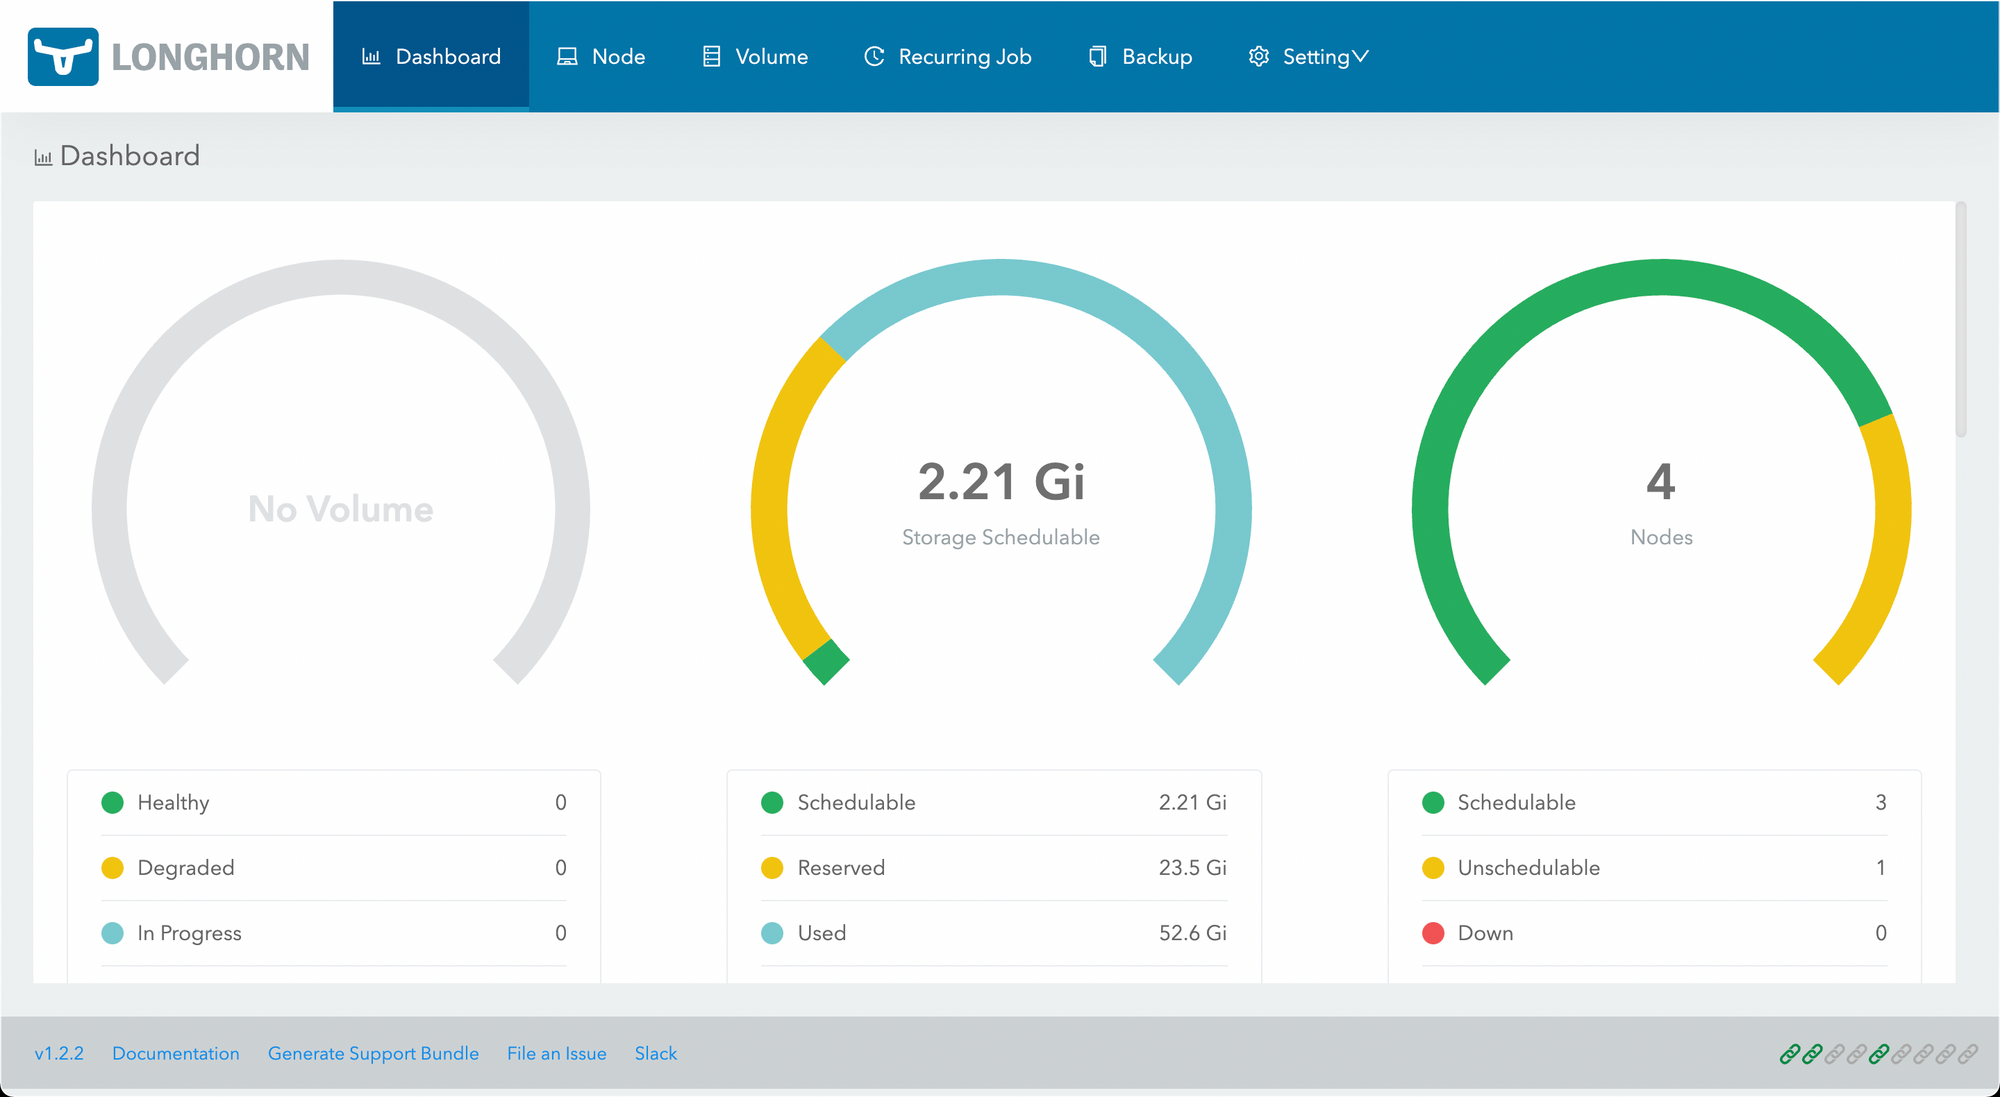Image resolution: width=2000 pixels, height=1097 pixels.
Task: Click Generate Support Bundle link
Action: 373,1054
